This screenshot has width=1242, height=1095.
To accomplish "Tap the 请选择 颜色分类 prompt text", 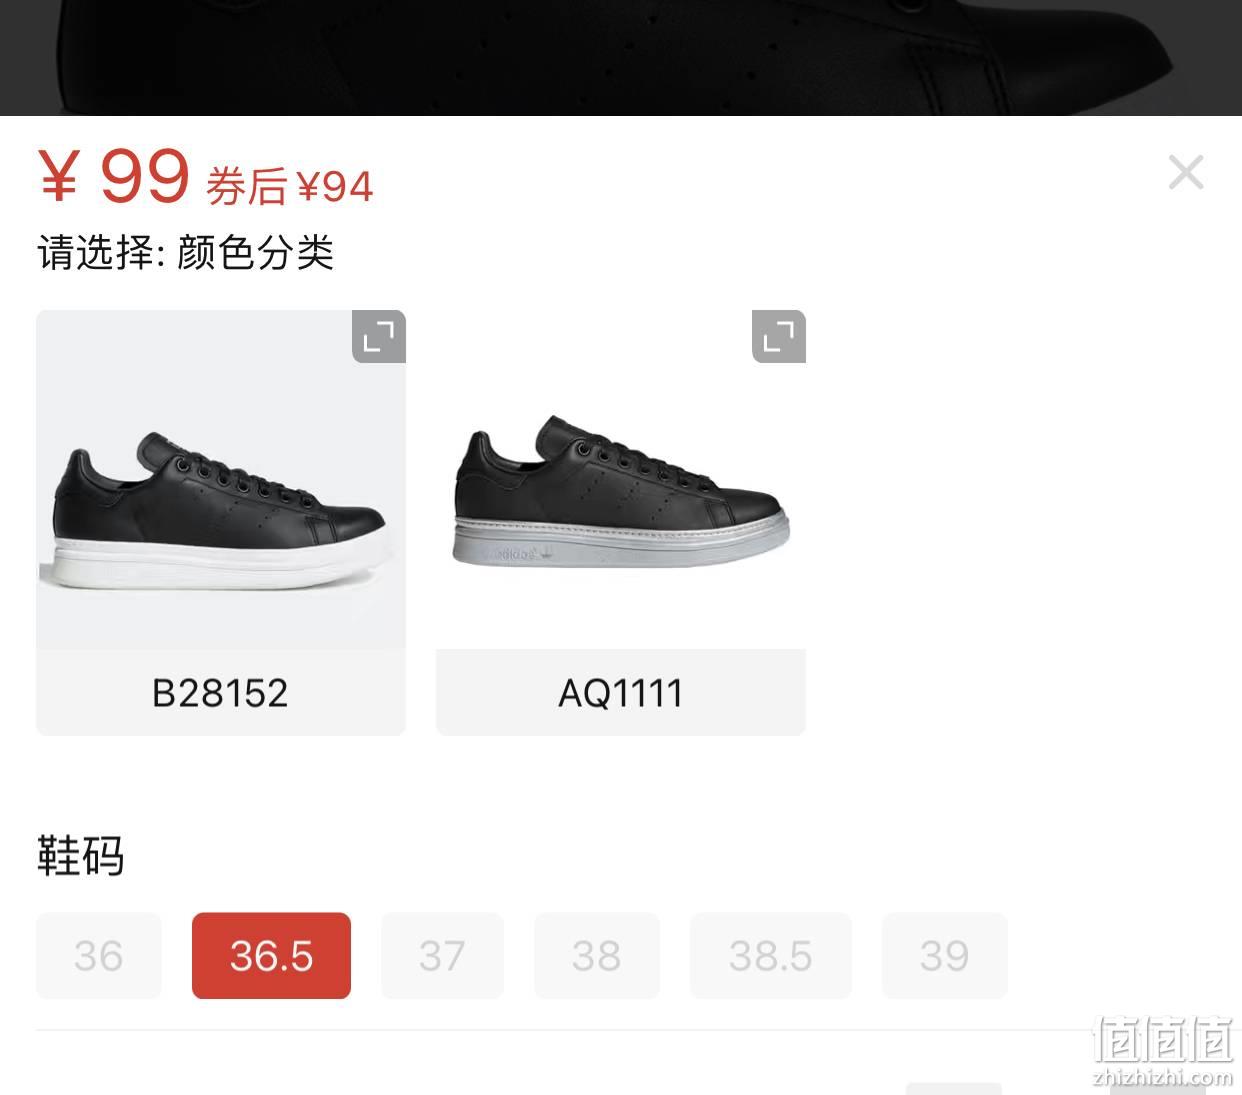I will (186, 252).
